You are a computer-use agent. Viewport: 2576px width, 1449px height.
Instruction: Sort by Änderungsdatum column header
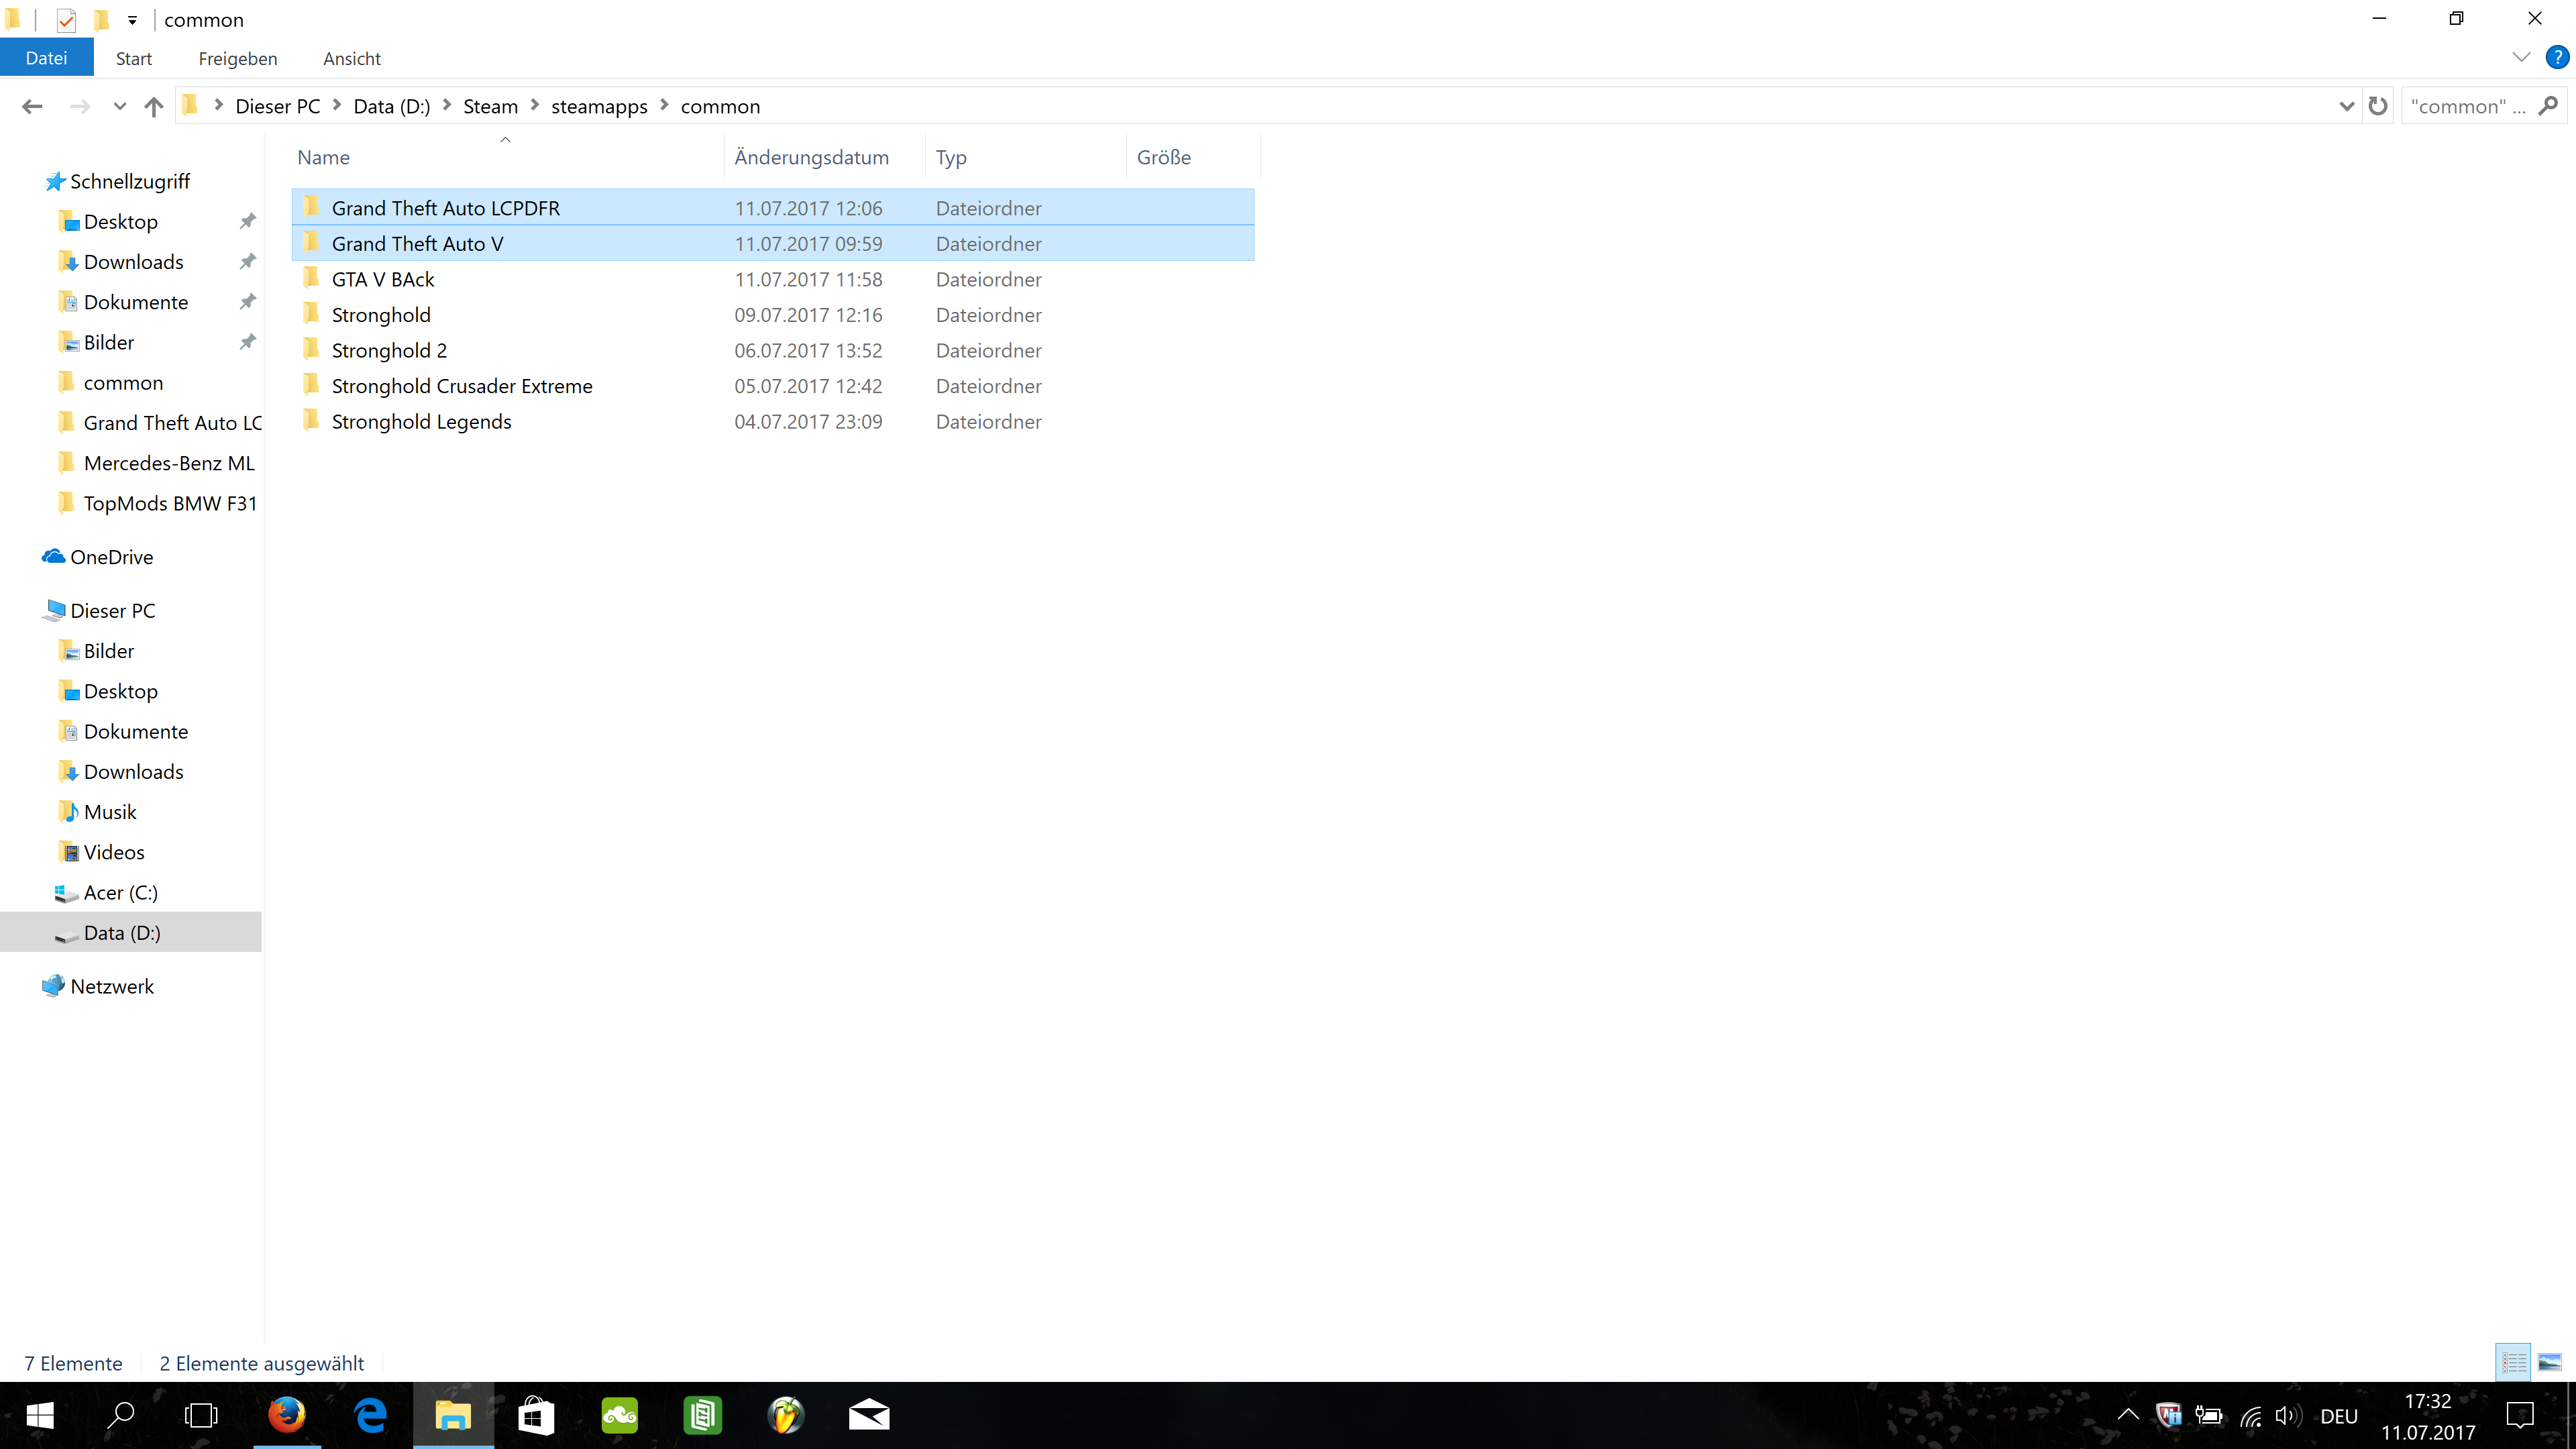[811, 157]
